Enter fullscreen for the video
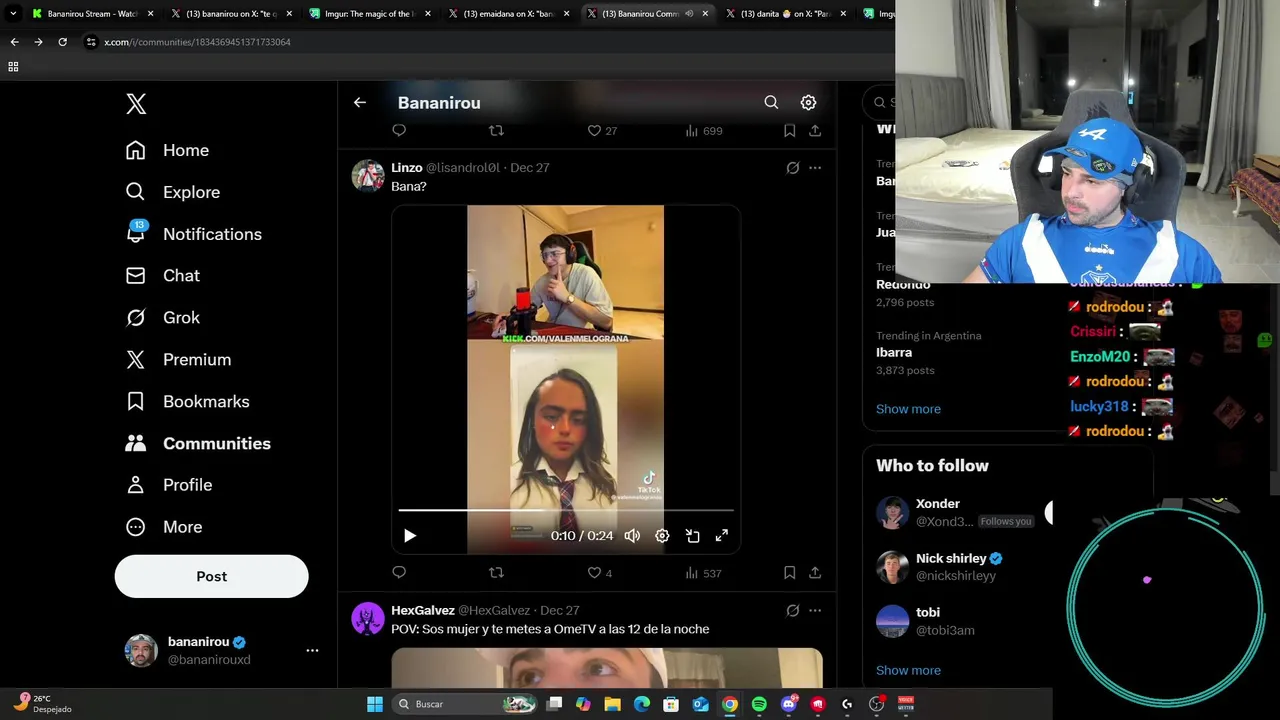The height and width of the screenshot is (720, 1280). tap(721, 536)
